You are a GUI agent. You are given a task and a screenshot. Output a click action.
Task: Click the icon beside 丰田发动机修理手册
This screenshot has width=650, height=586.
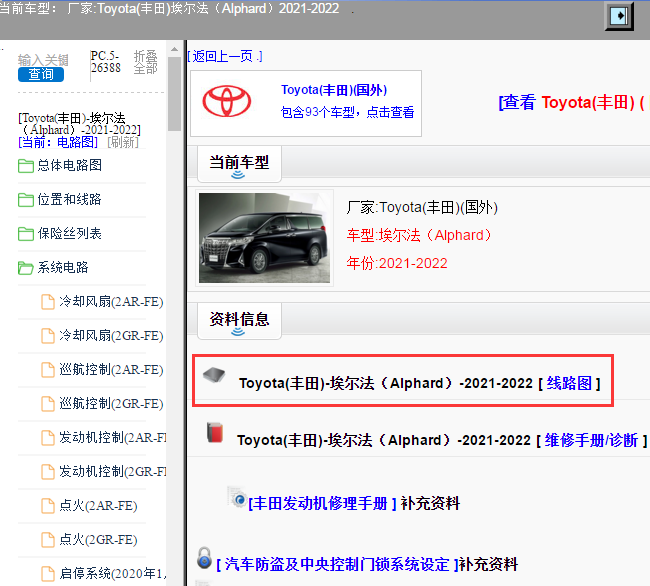[237, 496]
